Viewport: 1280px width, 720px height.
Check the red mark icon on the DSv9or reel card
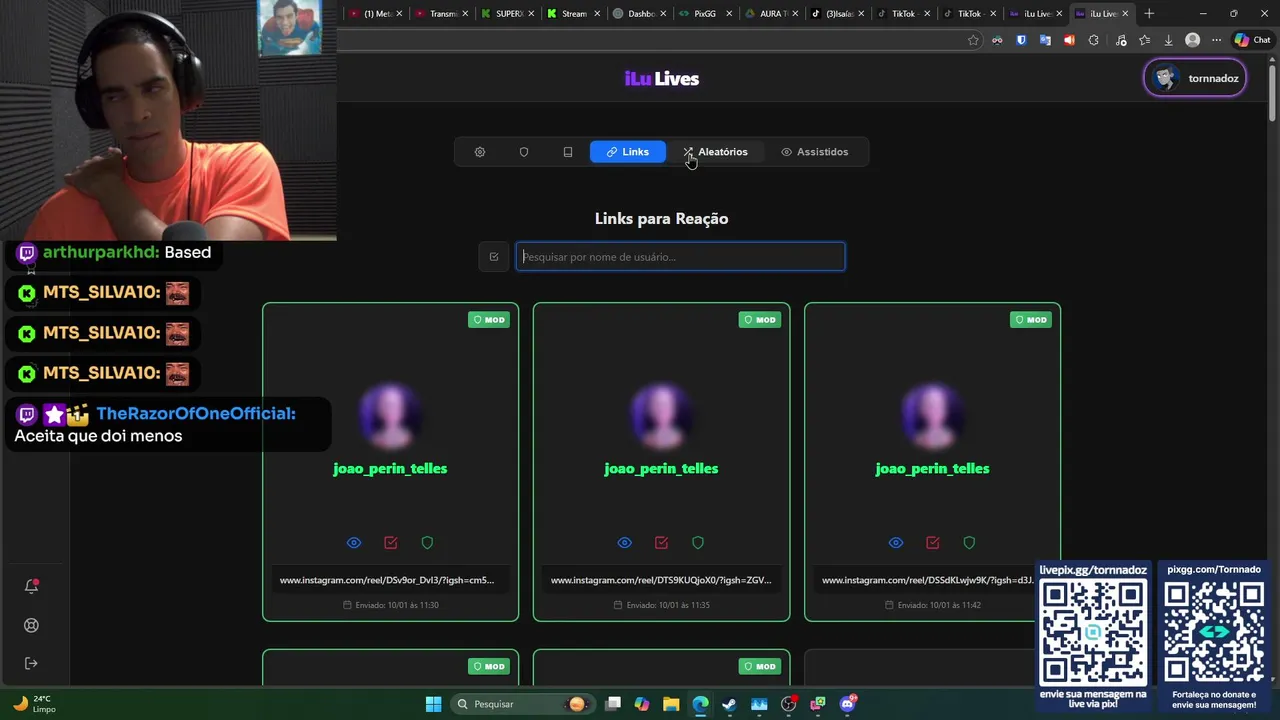[x=391, y=543]
